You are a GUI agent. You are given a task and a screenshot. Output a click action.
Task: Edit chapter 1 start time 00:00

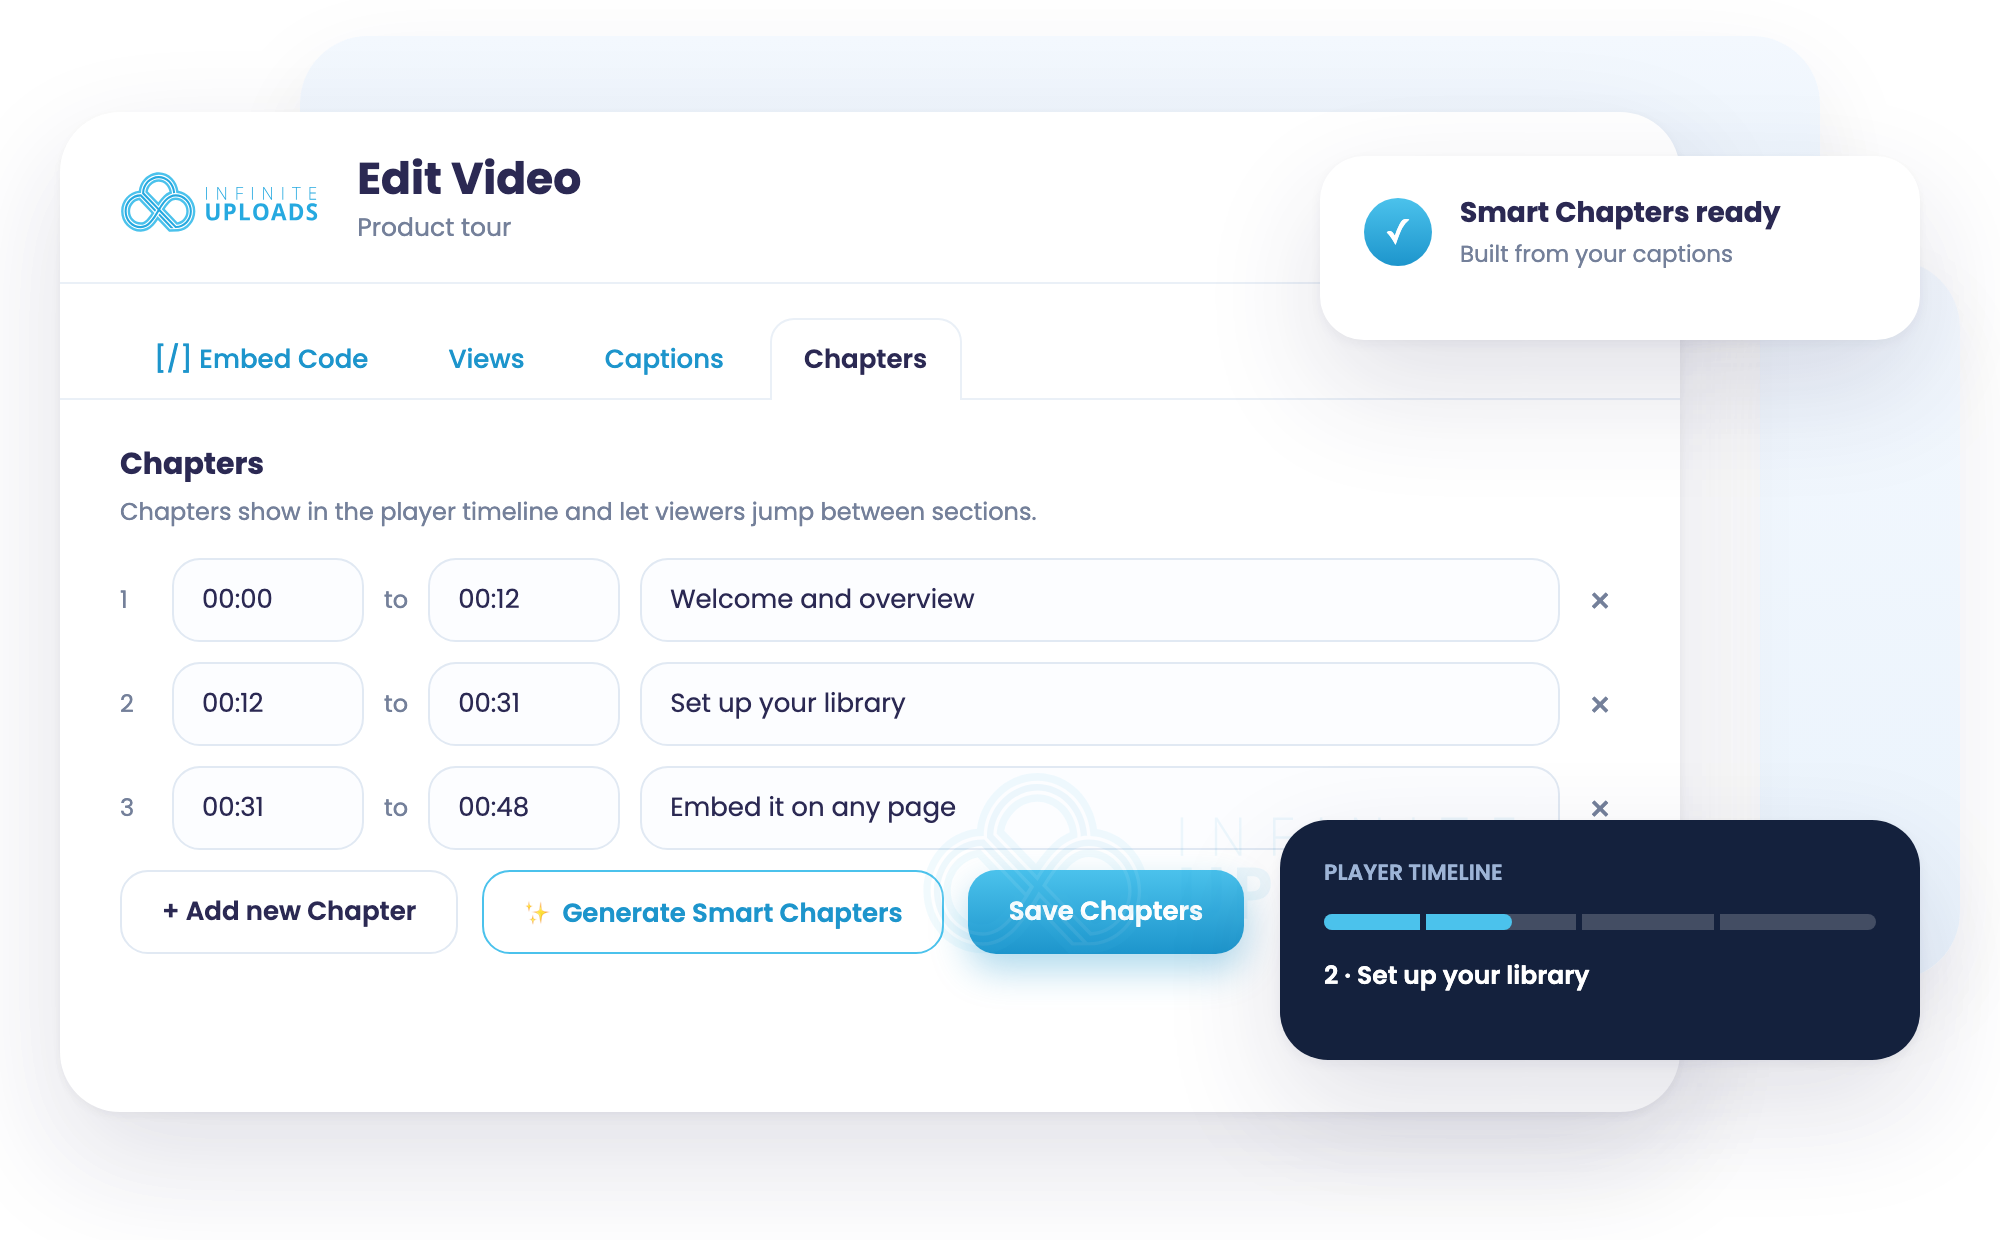[268, 600]
